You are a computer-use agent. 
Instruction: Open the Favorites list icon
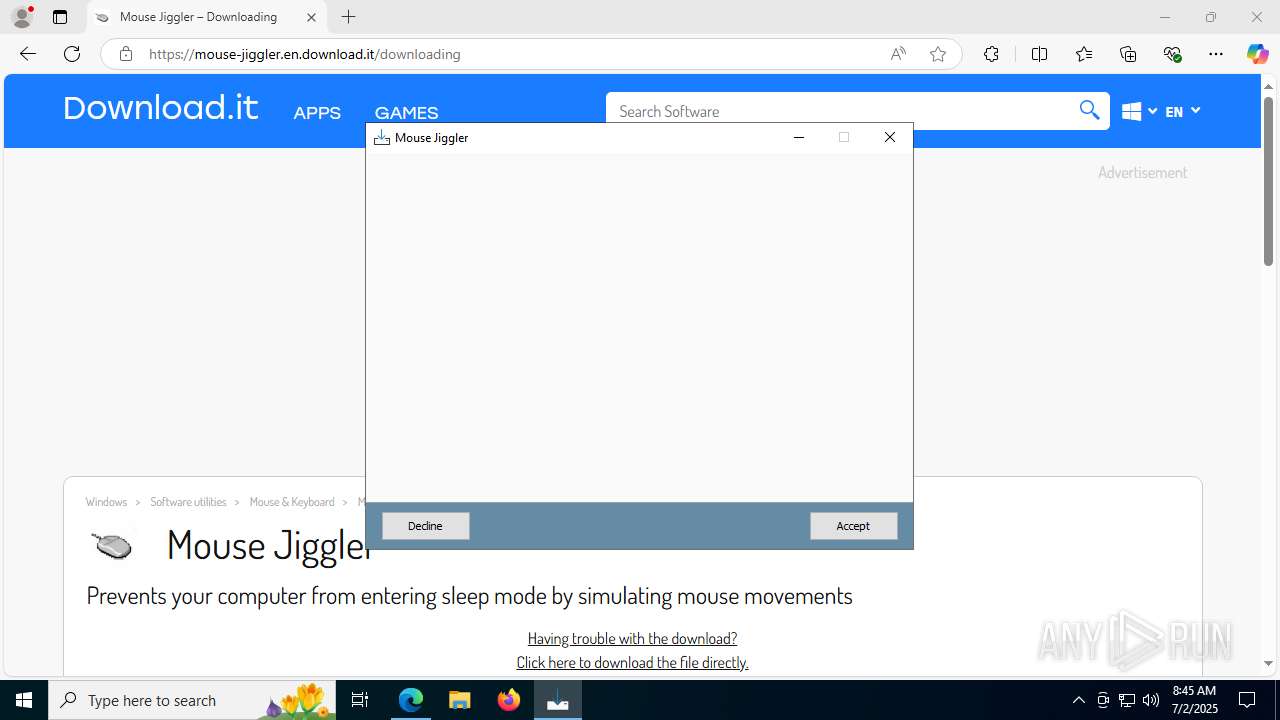(x=1084, y=54)
